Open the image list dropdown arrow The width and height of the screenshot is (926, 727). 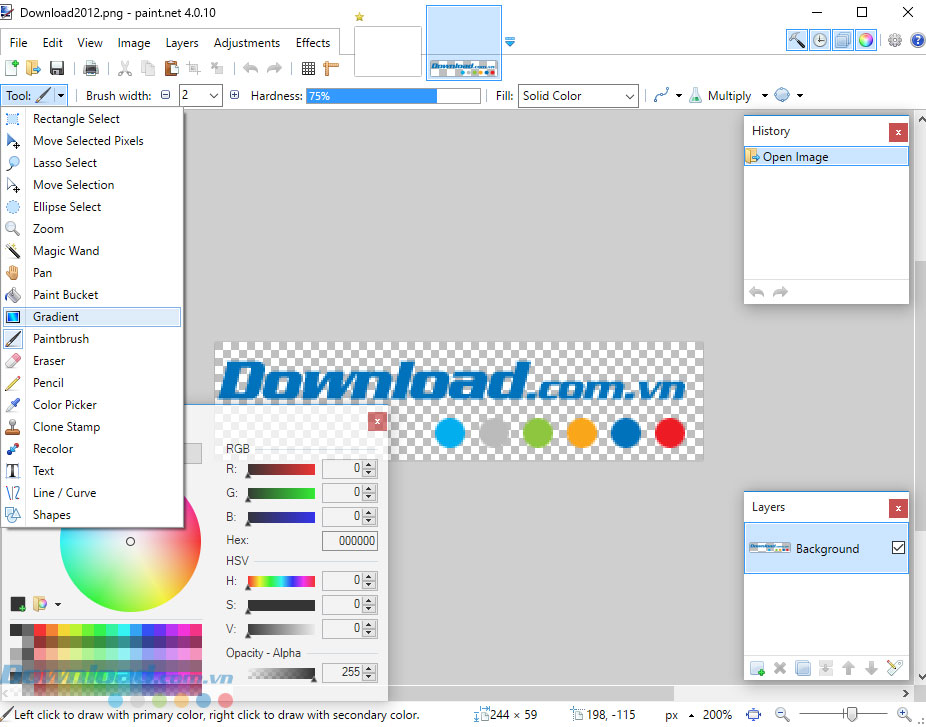510,42
